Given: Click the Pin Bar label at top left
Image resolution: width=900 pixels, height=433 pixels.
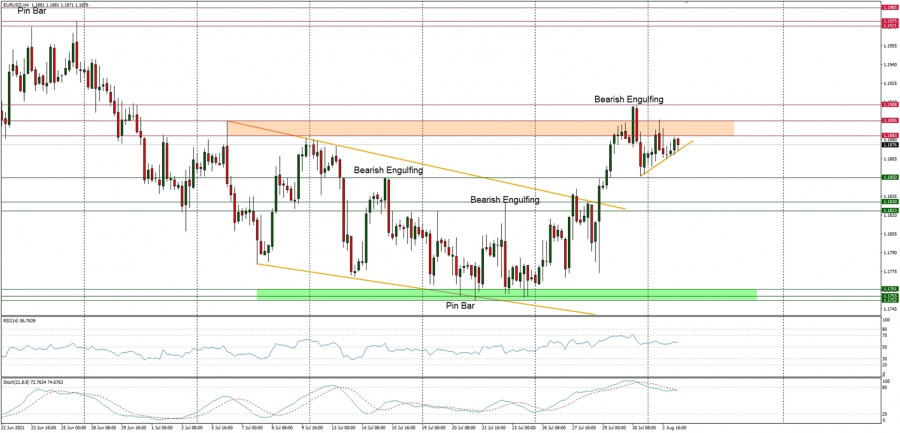Looking at the screenshot, I should point(31,11).
